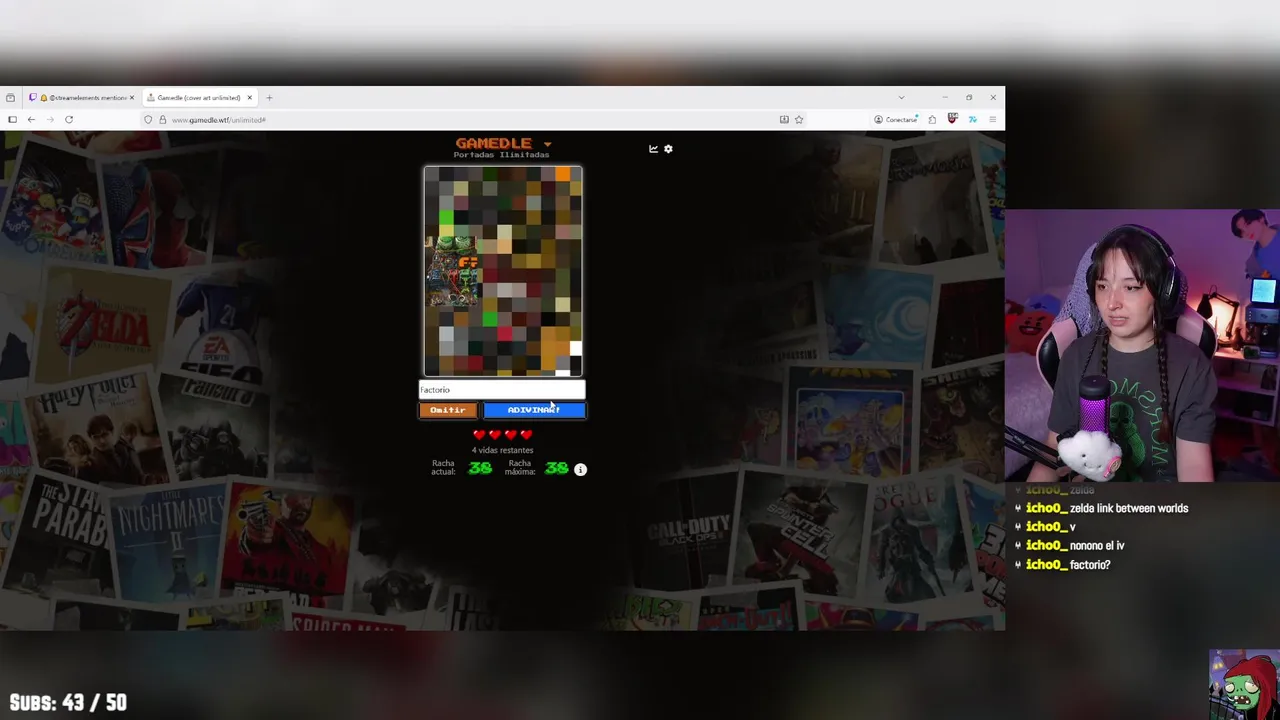1280x720 pixels.
Task: Close the streamelements mention tab
Action: 131,98
